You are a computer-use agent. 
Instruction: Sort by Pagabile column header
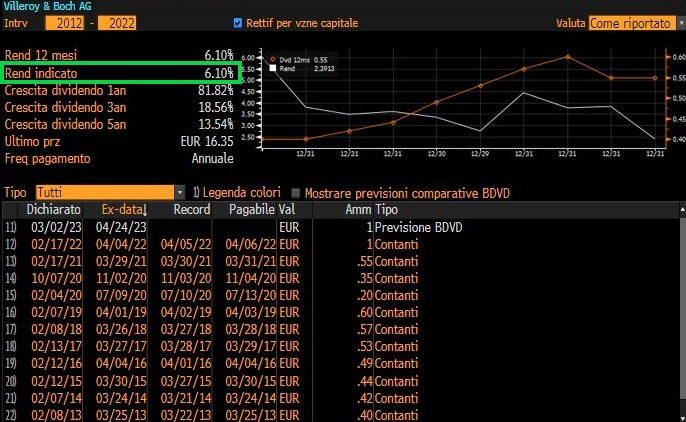[252, 209]
